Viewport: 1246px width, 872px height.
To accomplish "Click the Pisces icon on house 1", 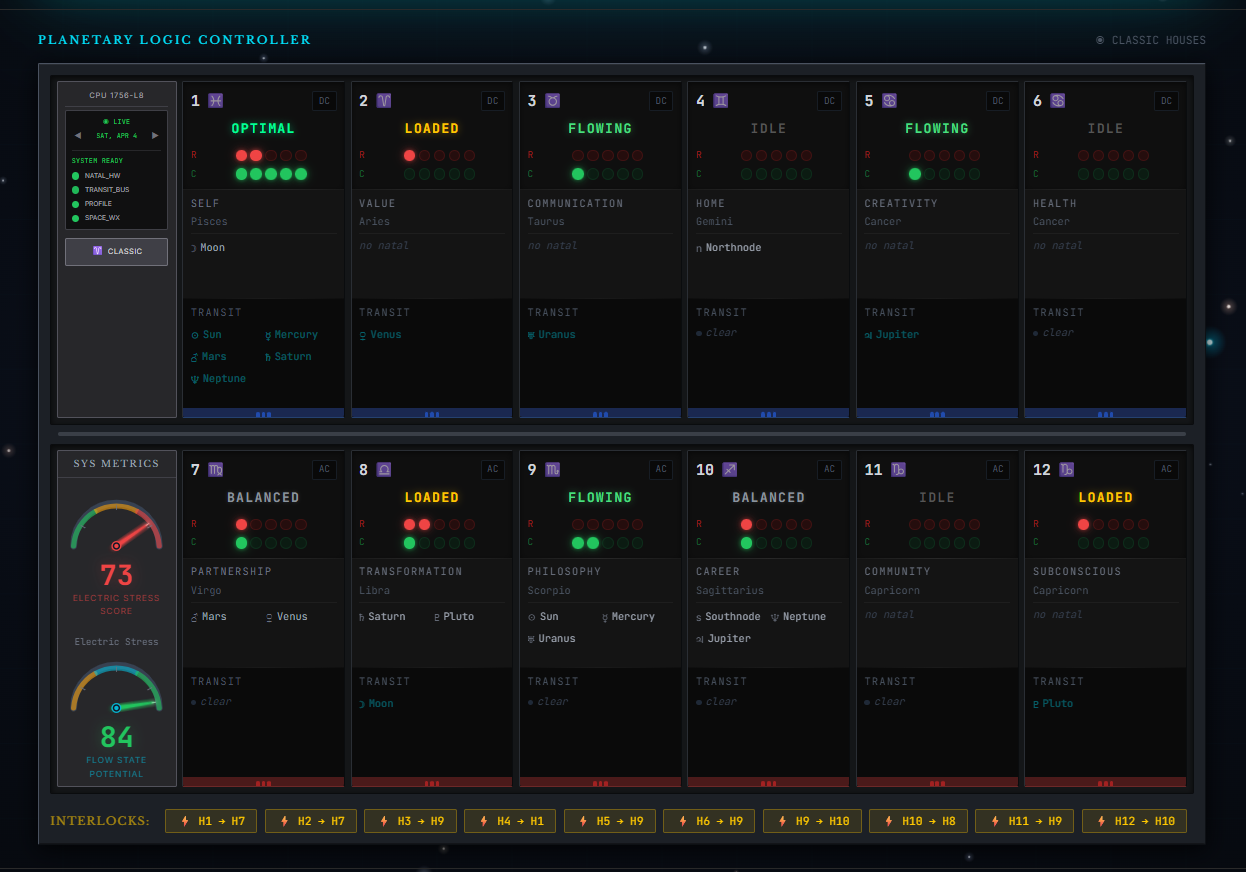I will (x=216, y=101).
